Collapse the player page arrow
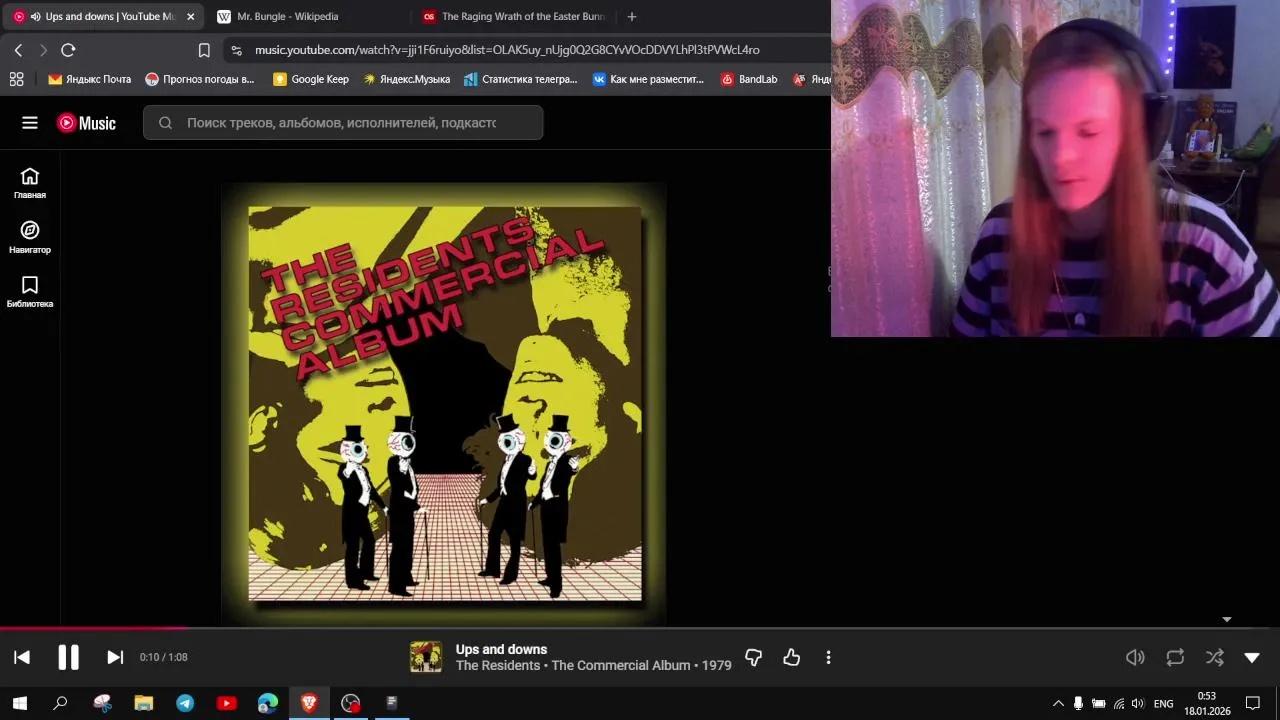This screenshot has height=720, width=1280. pyautogui.click(x=1252, y=657)
